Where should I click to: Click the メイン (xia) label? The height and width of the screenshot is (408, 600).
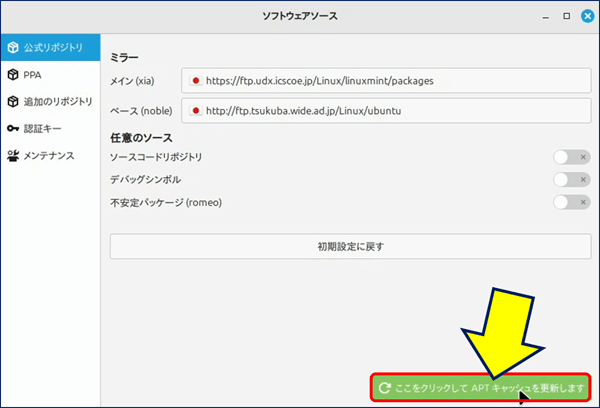click(132, 81)
